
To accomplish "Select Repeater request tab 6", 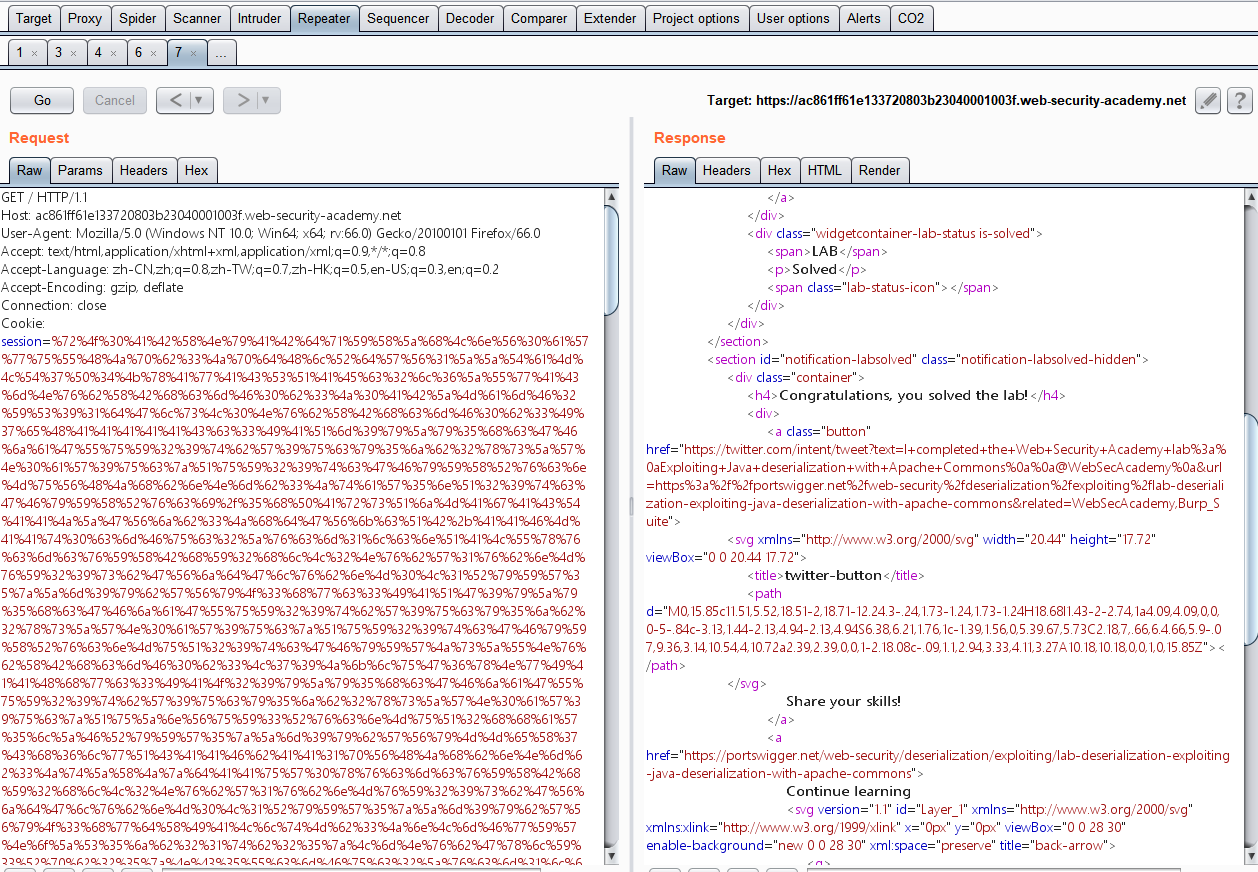I will pyautogui.click(x=138, y=53).
